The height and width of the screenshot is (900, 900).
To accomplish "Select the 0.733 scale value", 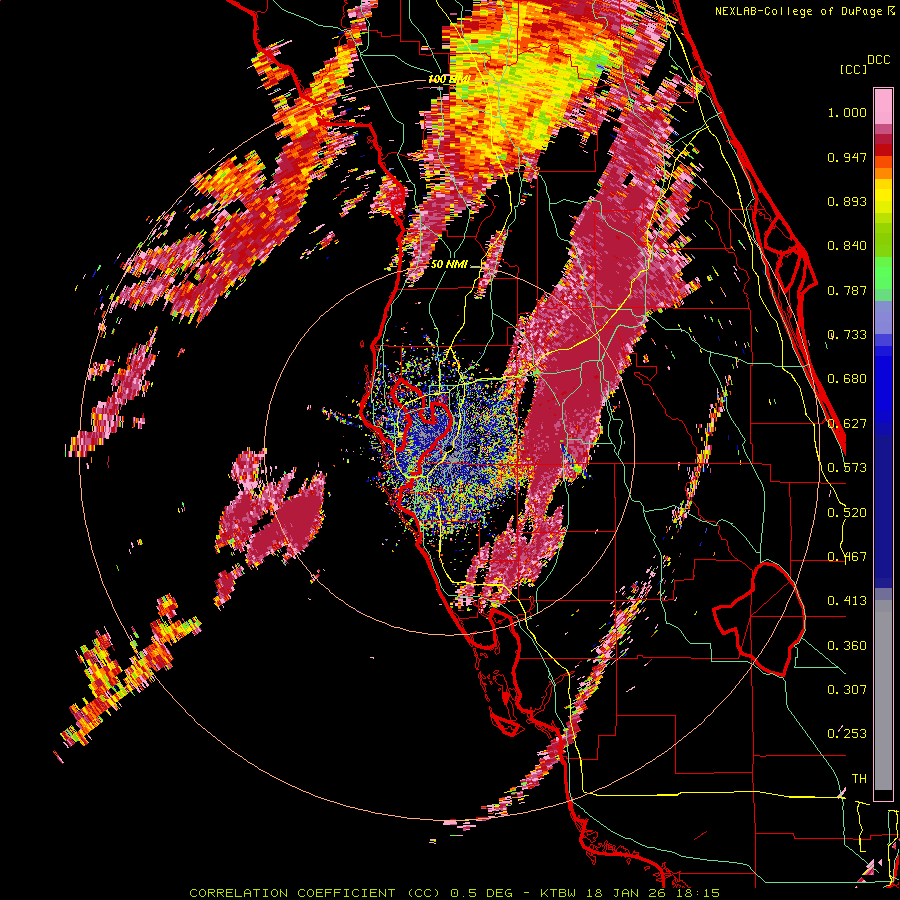I will pos(847,335).
